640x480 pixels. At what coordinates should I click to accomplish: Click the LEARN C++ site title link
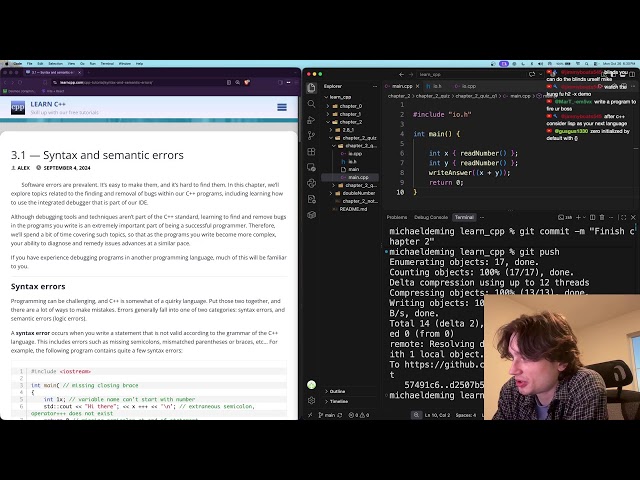pyautogui.click(x=48, y=104)
